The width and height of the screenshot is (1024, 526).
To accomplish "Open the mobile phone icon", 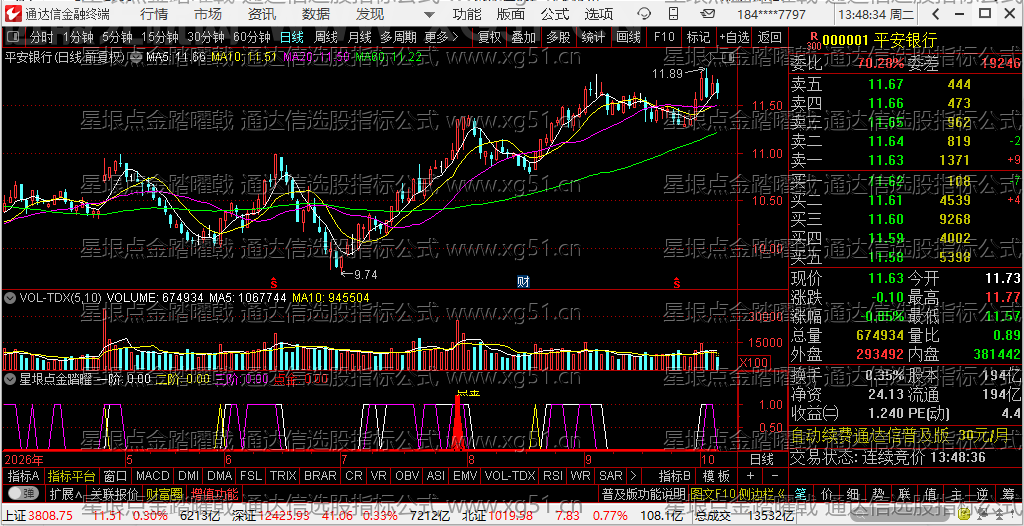I will click(x=673, y=13).
